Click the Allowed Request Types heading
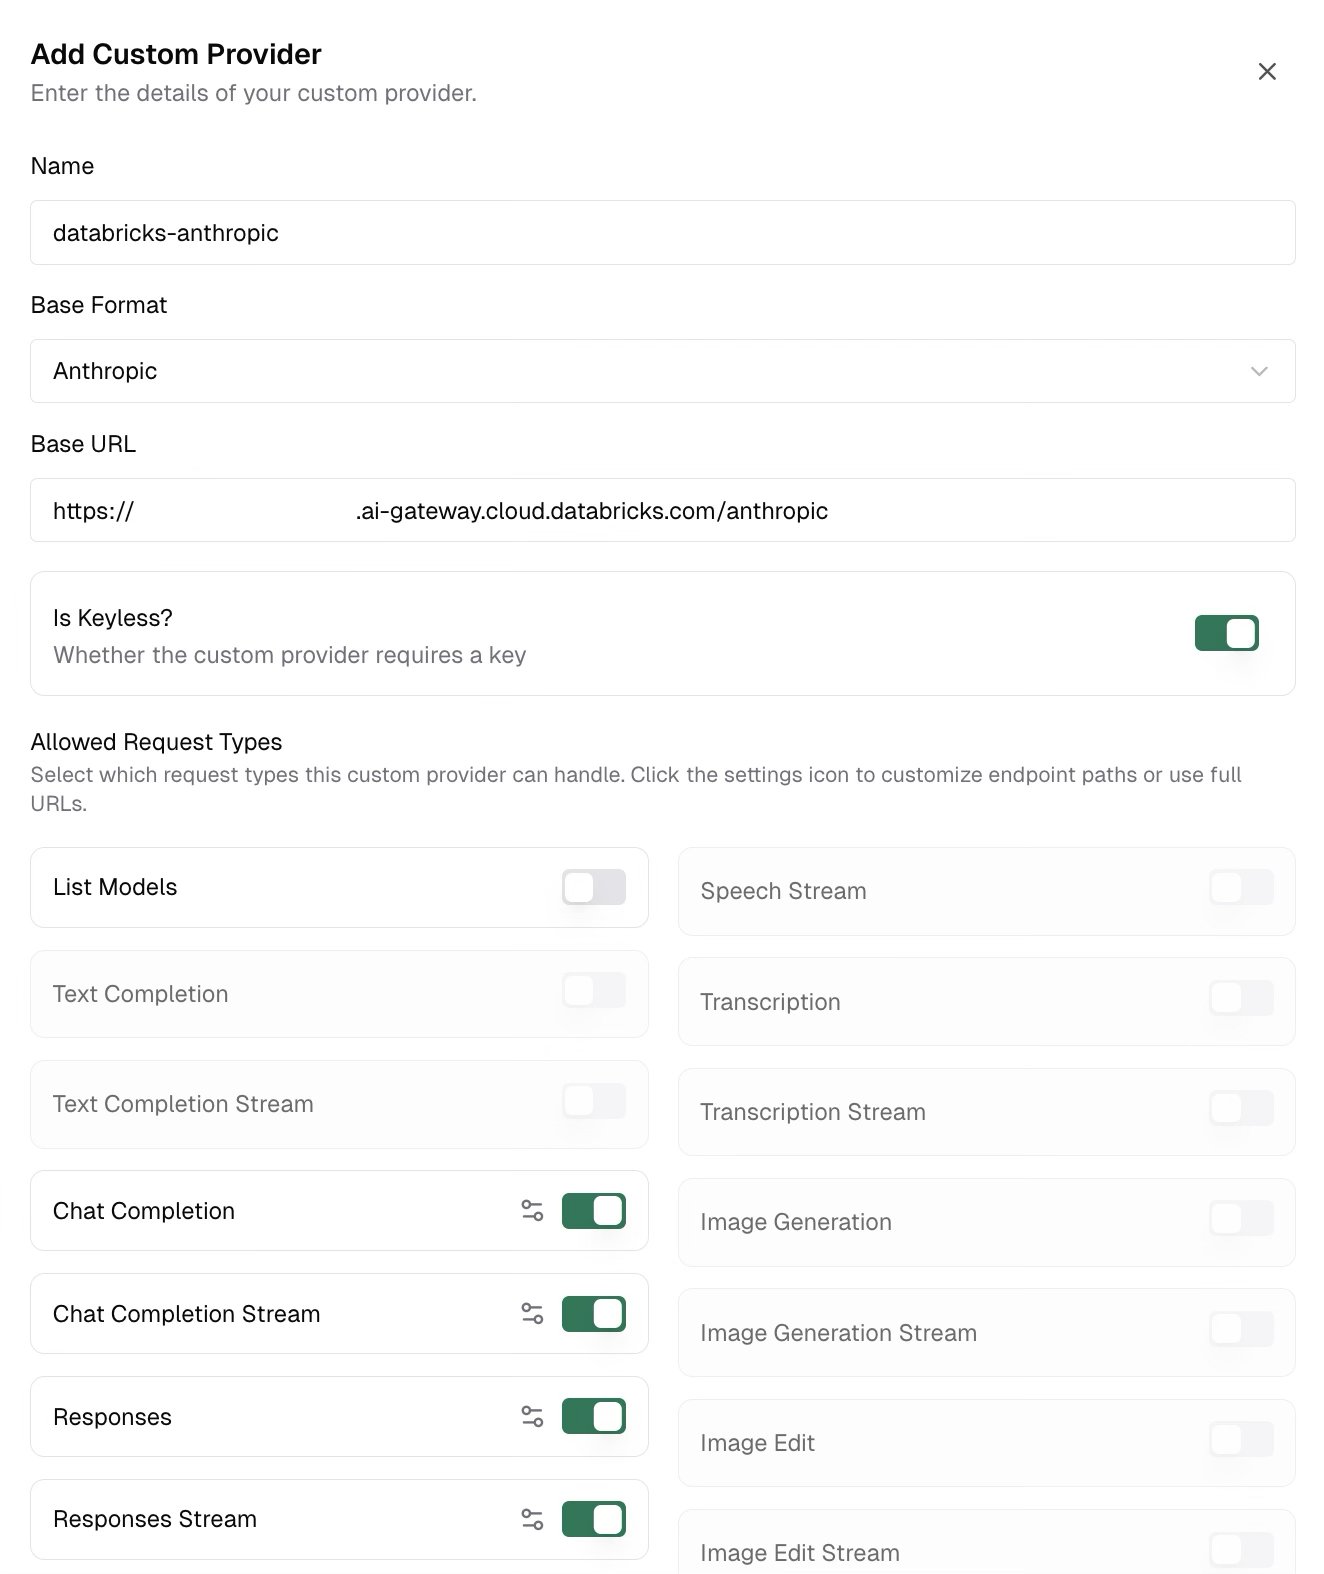 pyautogui.click(x=156, y=742)
